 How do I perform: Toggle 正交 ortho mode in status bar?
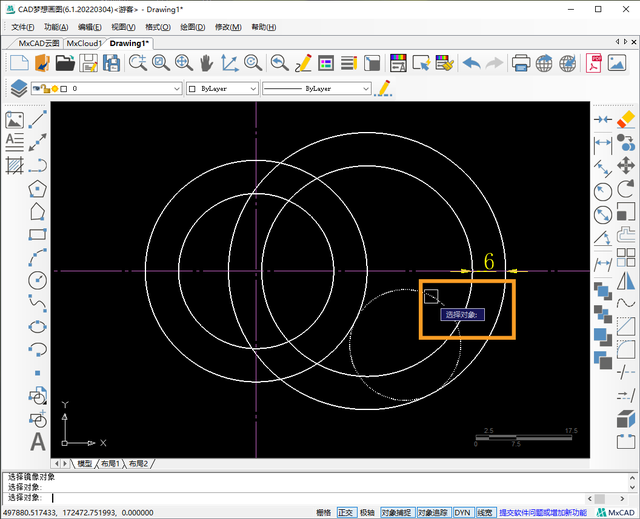tap(346, 512)
